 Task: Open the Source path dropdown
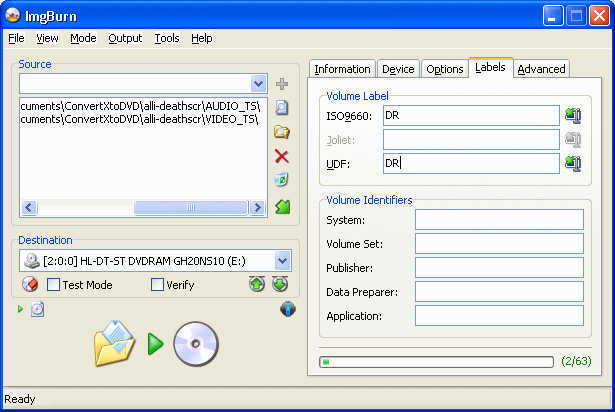(258, 84)
